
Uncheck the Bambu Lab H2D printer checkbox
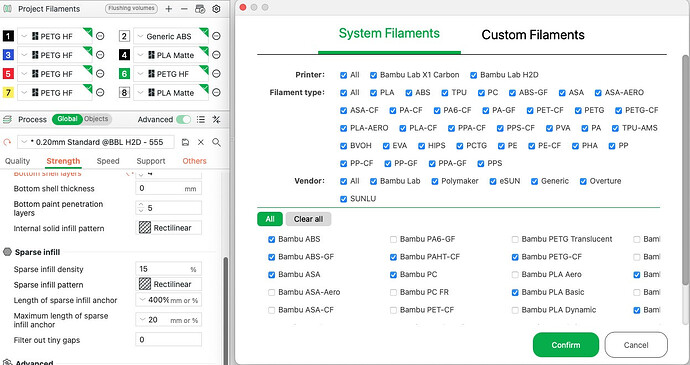[x=473, y=75]
